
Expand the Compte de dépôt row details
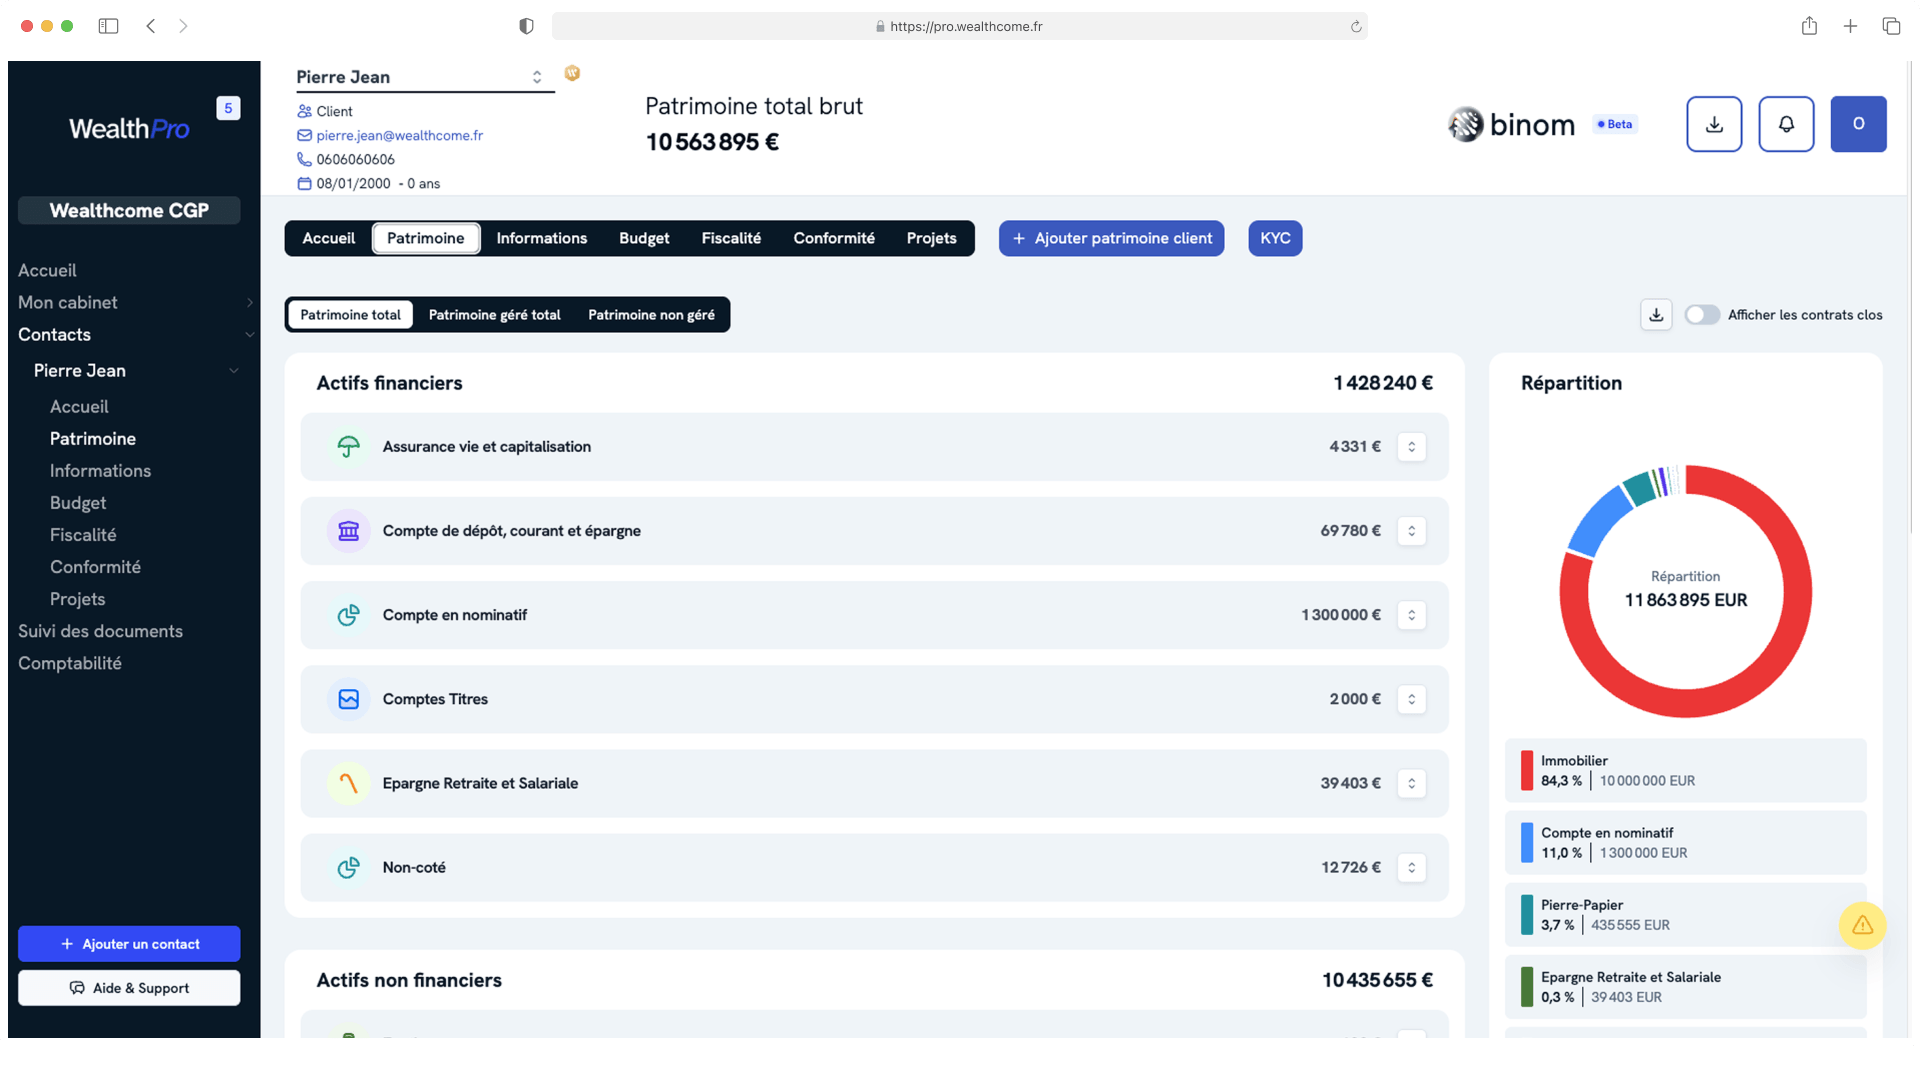(x=1411, y=531)
